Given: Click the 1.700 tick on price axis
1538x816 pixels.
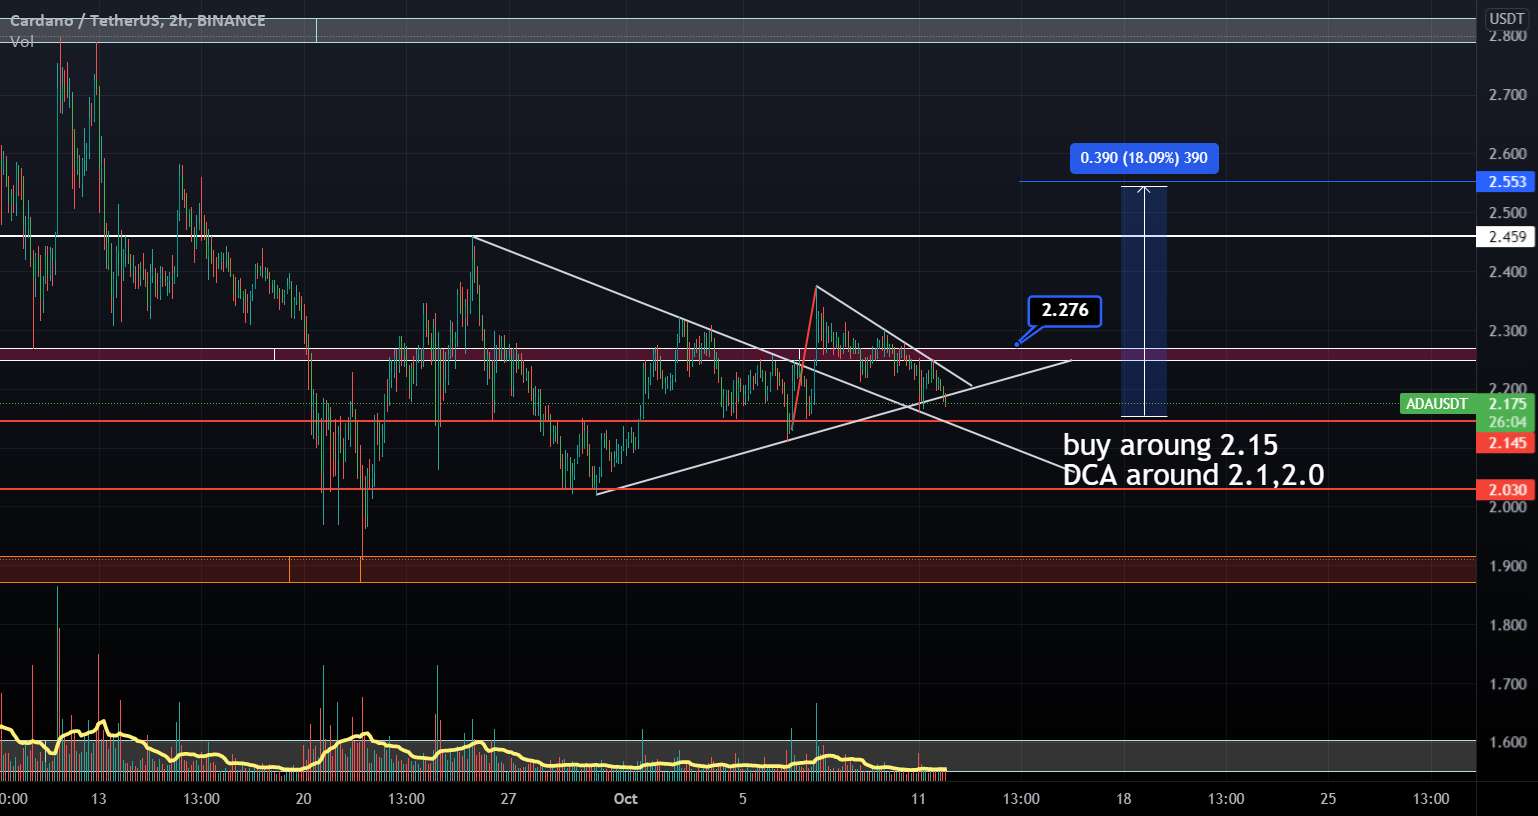Looking at the screenshot, I should (1507, 684).
